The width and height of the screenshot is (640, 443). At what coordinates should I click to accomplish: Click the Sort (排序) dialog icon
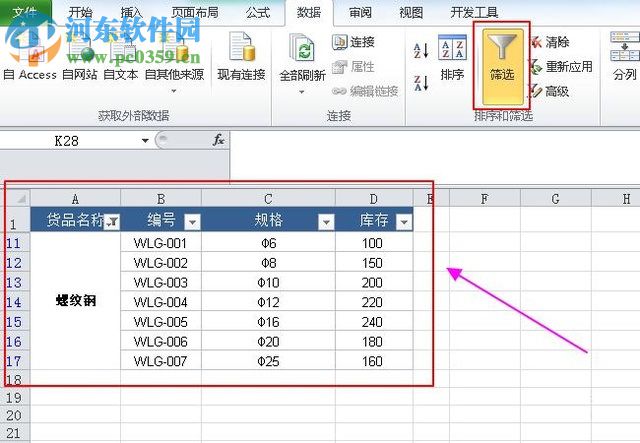[x=452, y=57]
